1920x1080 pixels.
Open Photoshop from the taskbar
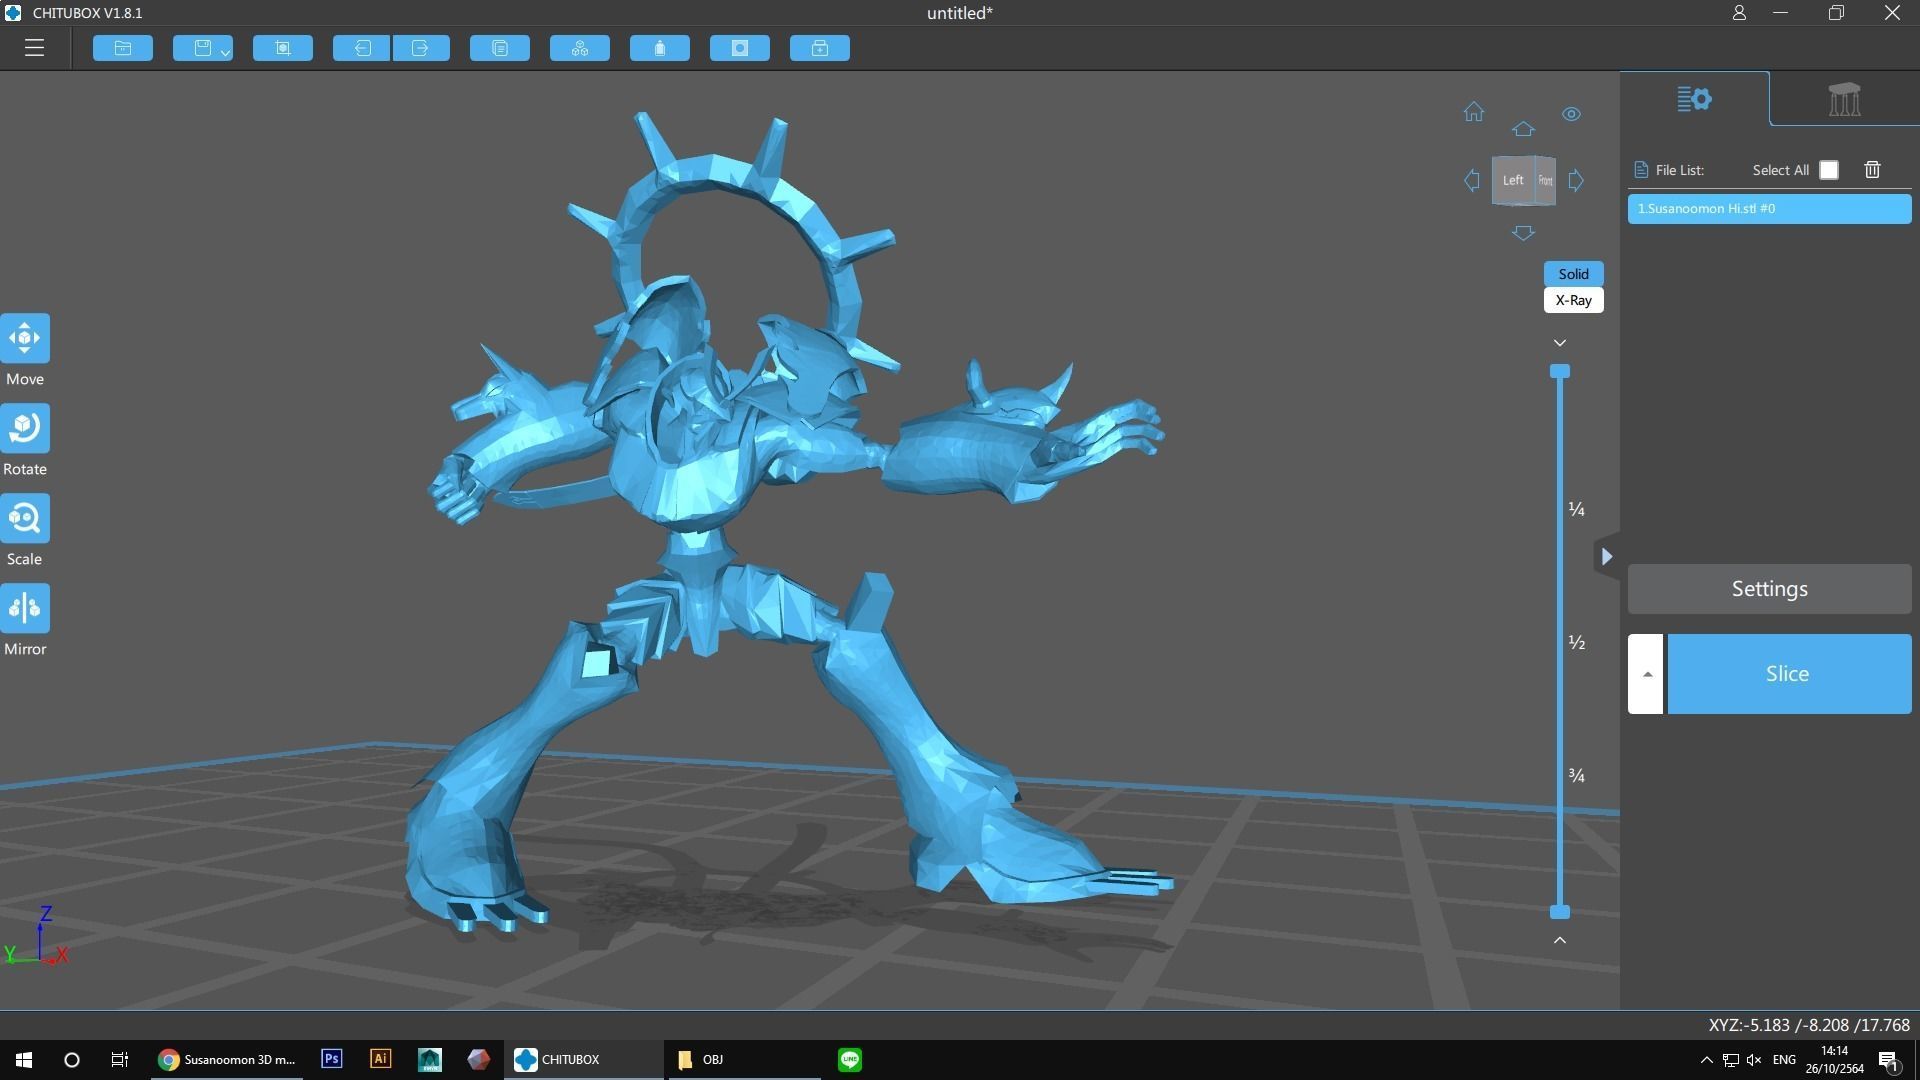(331, 1059)
